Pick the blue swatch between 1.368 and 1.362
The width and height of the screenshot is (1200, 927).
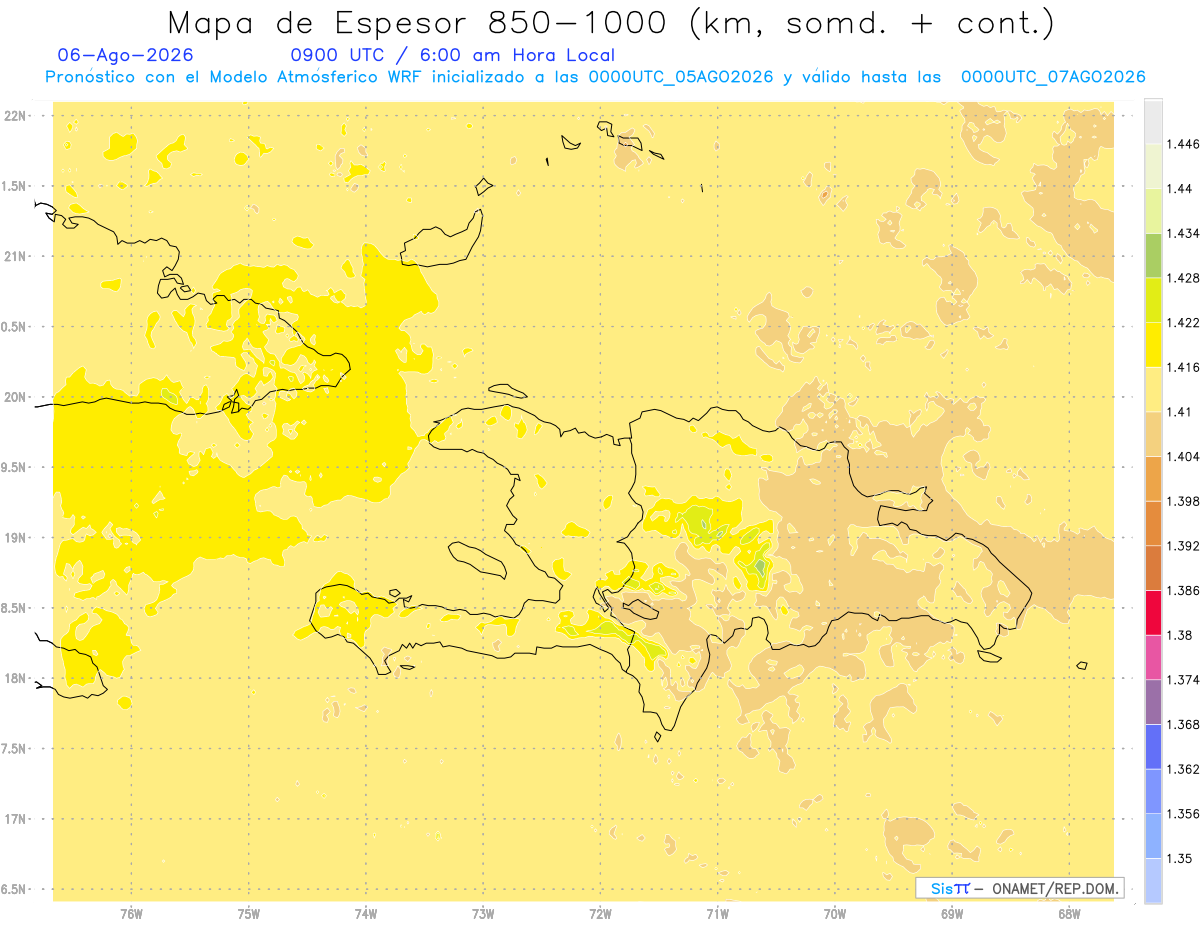[1153, 746]
